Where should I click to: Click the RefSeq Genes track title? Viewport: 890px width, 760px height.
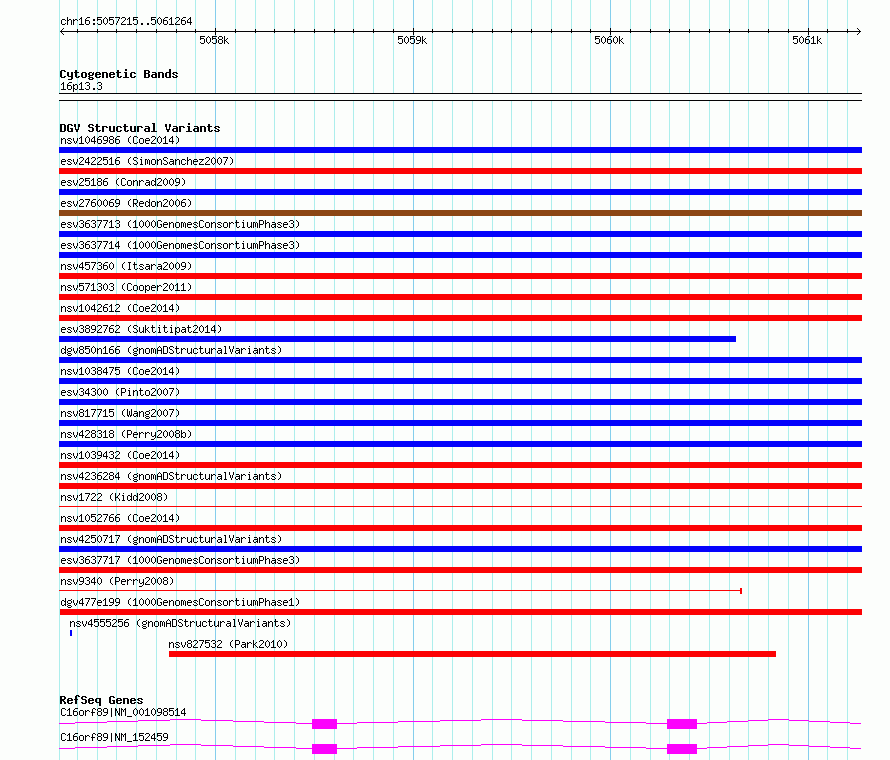point(101,700)
